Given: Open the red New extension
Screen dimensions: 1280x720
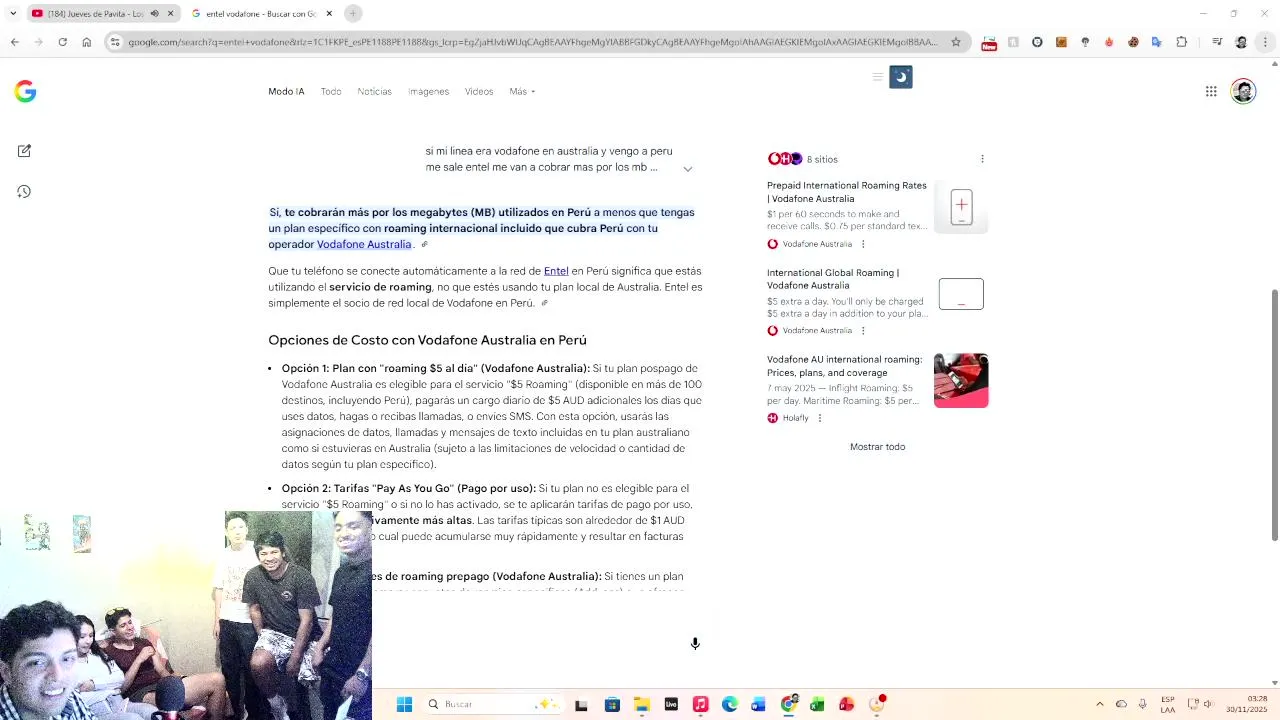Looking at the screenshot, I should click(989, 42).
